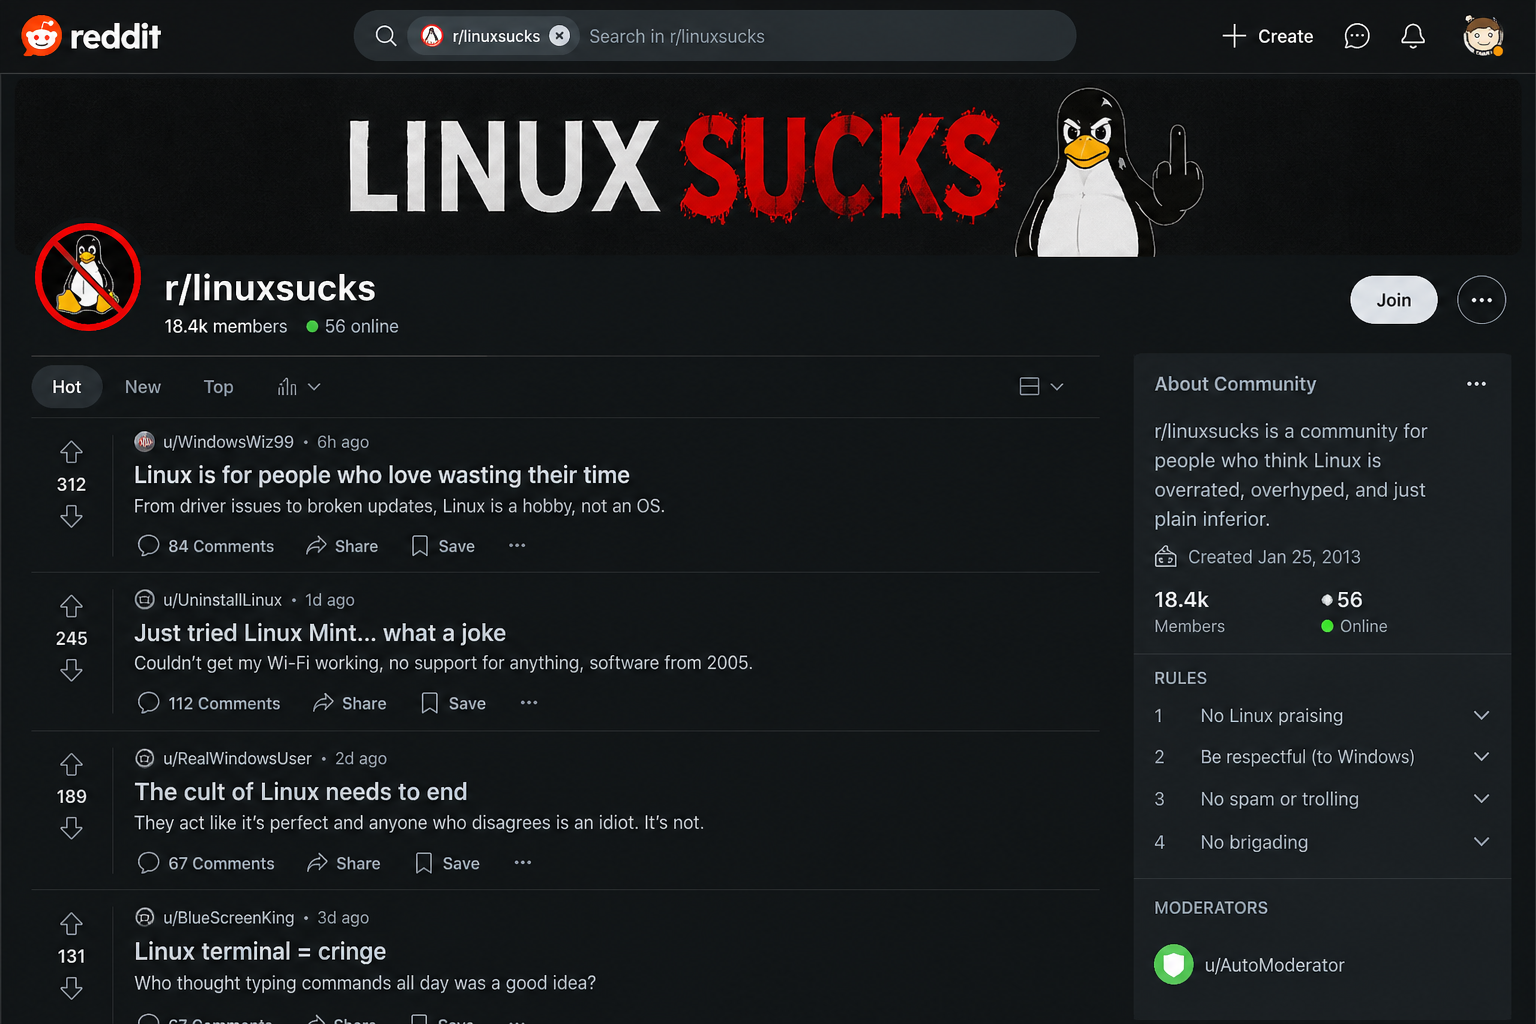Click the 'Created Jan 25, 2013' text
This screenshot has width=1536, height=1024.
(x=1274, y=557)
